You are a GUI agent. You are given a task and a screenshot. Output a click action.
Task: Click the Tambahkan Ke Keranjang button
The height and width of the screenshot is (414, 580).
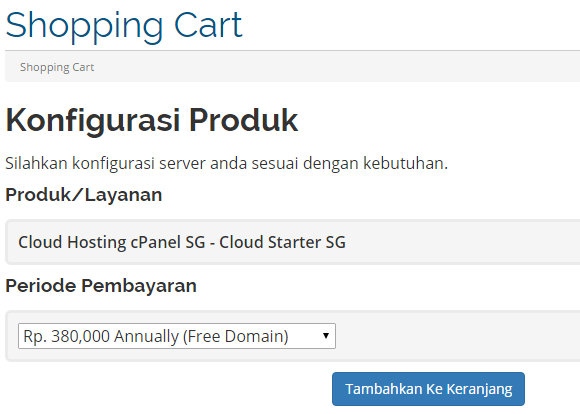tap(428, 389)
